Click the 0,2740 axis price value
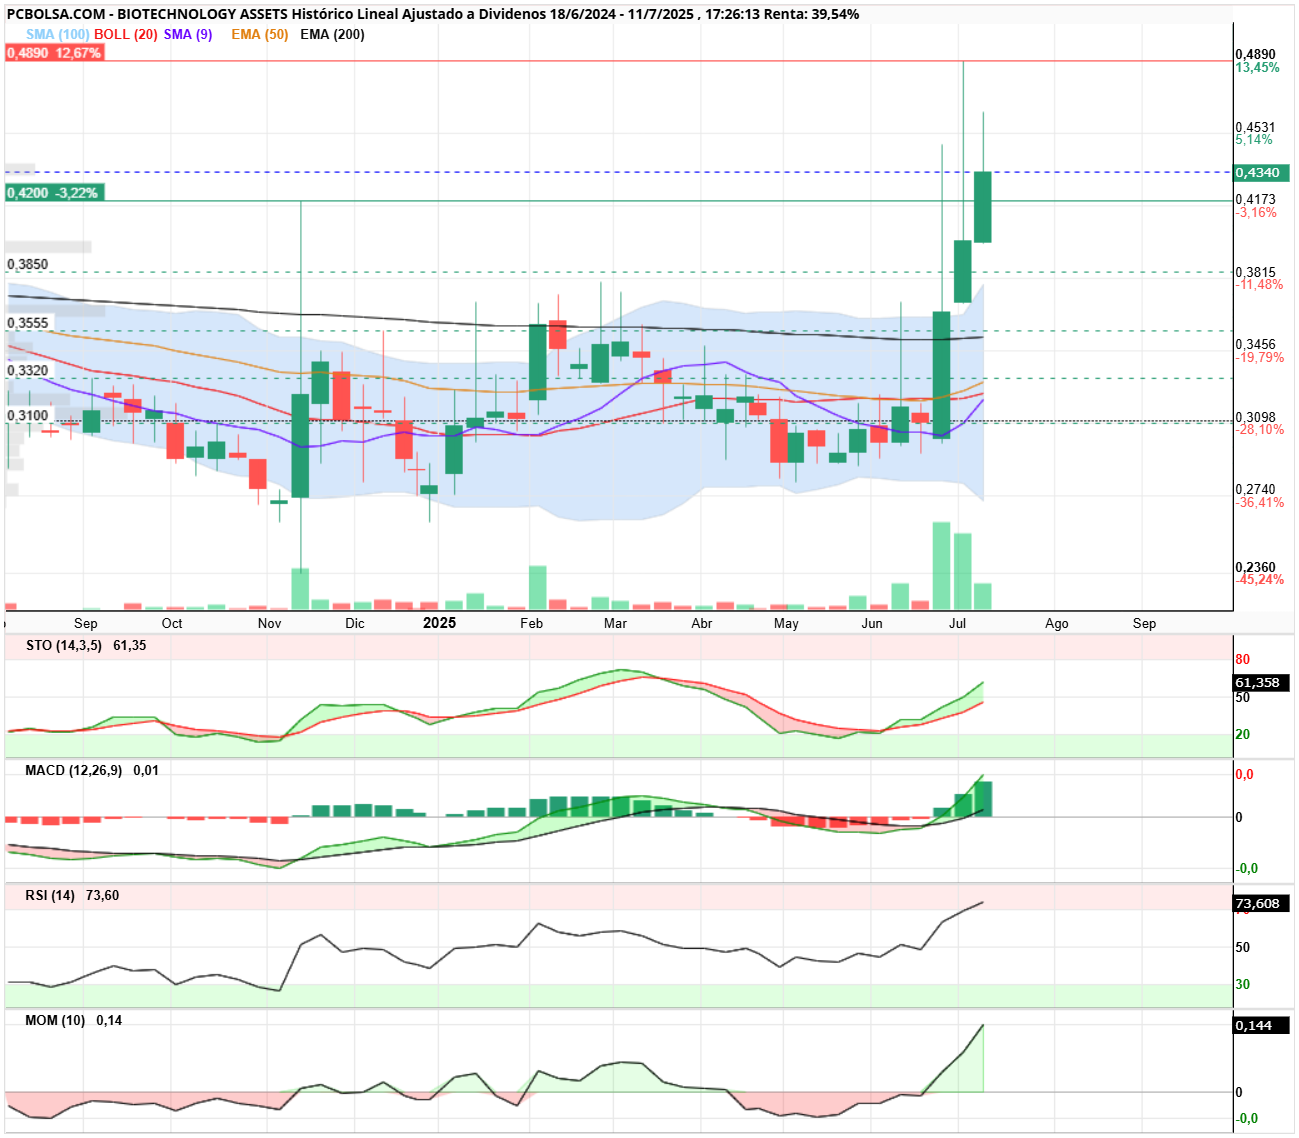The width and height of the screenshot is (1299, 1138). [x=1256, y=489]
